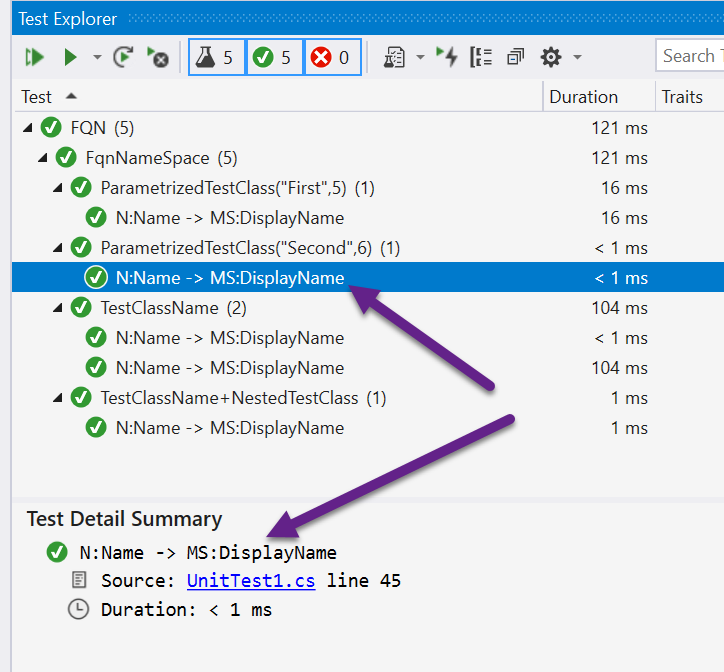
Task: Collapse ParametrizedTestClass("Second",6) node
Action: click(58, 248)
